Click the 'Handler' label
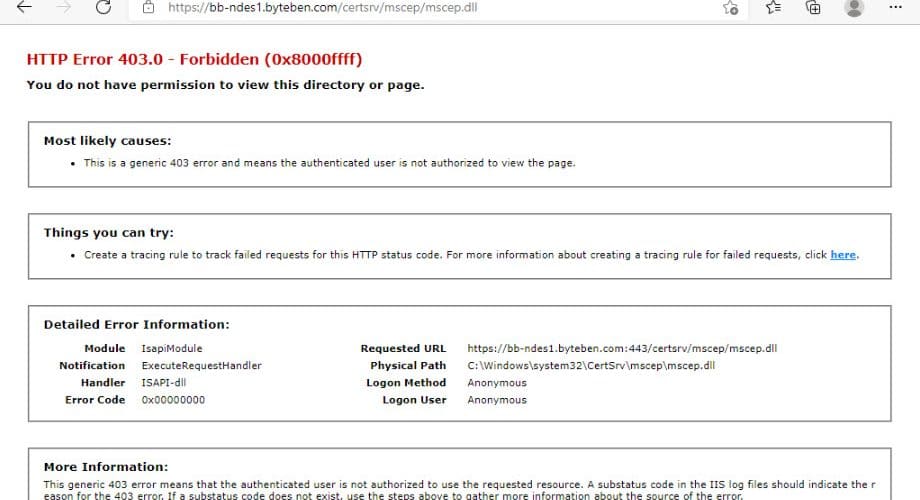This screenshot has width=920, height=500. tap(103, 383)
